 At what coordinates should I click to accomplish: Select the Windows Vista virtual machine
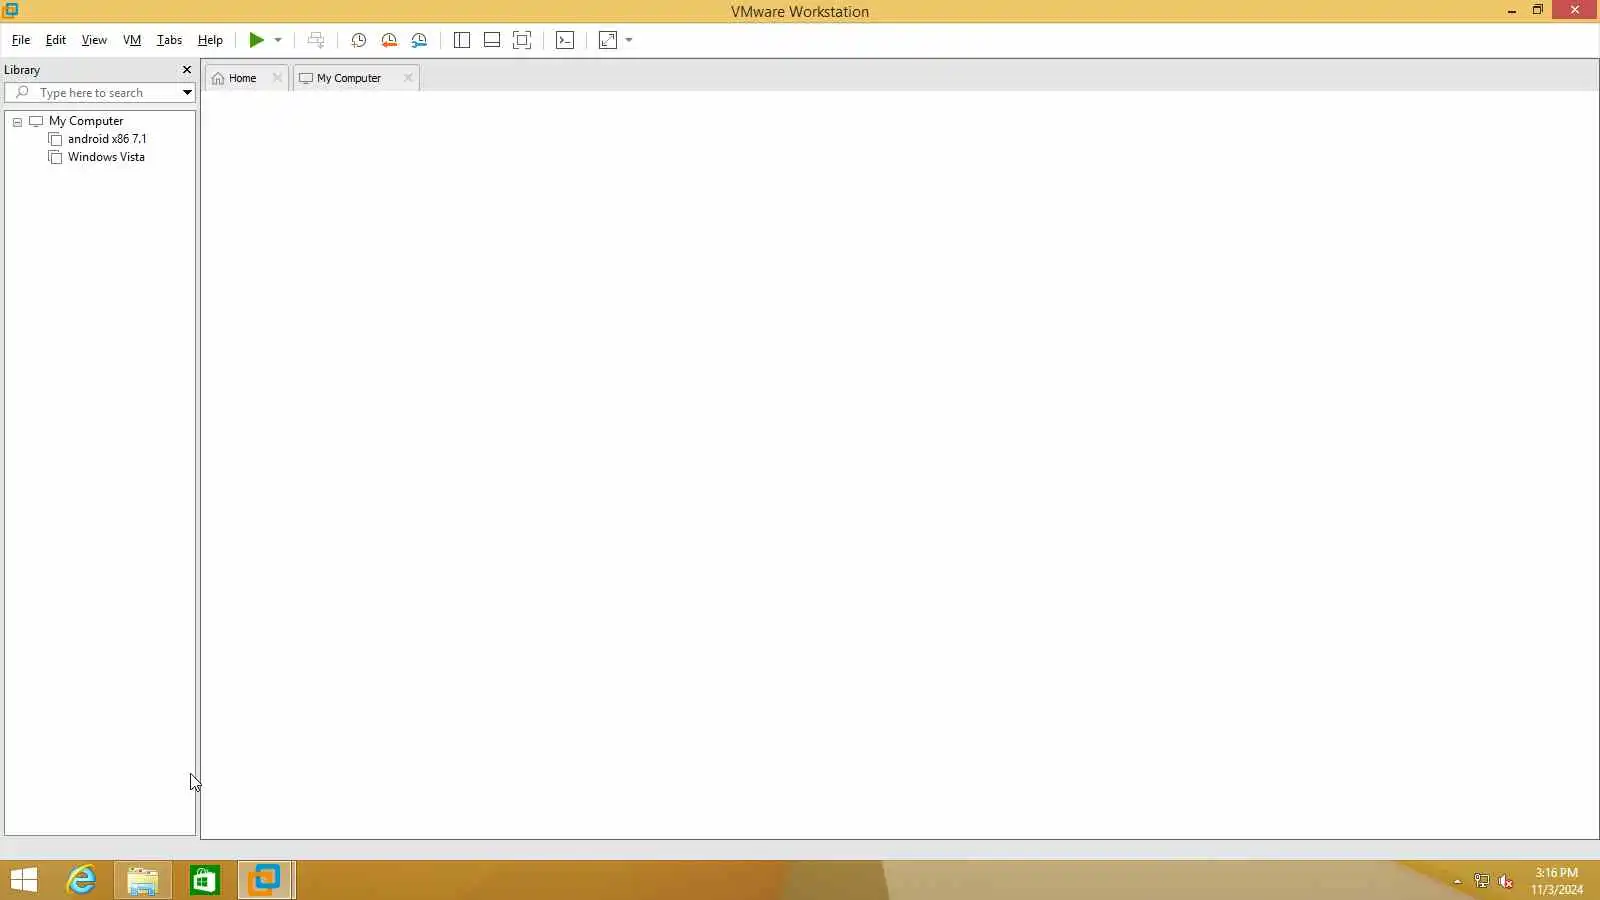click(106, 157)
